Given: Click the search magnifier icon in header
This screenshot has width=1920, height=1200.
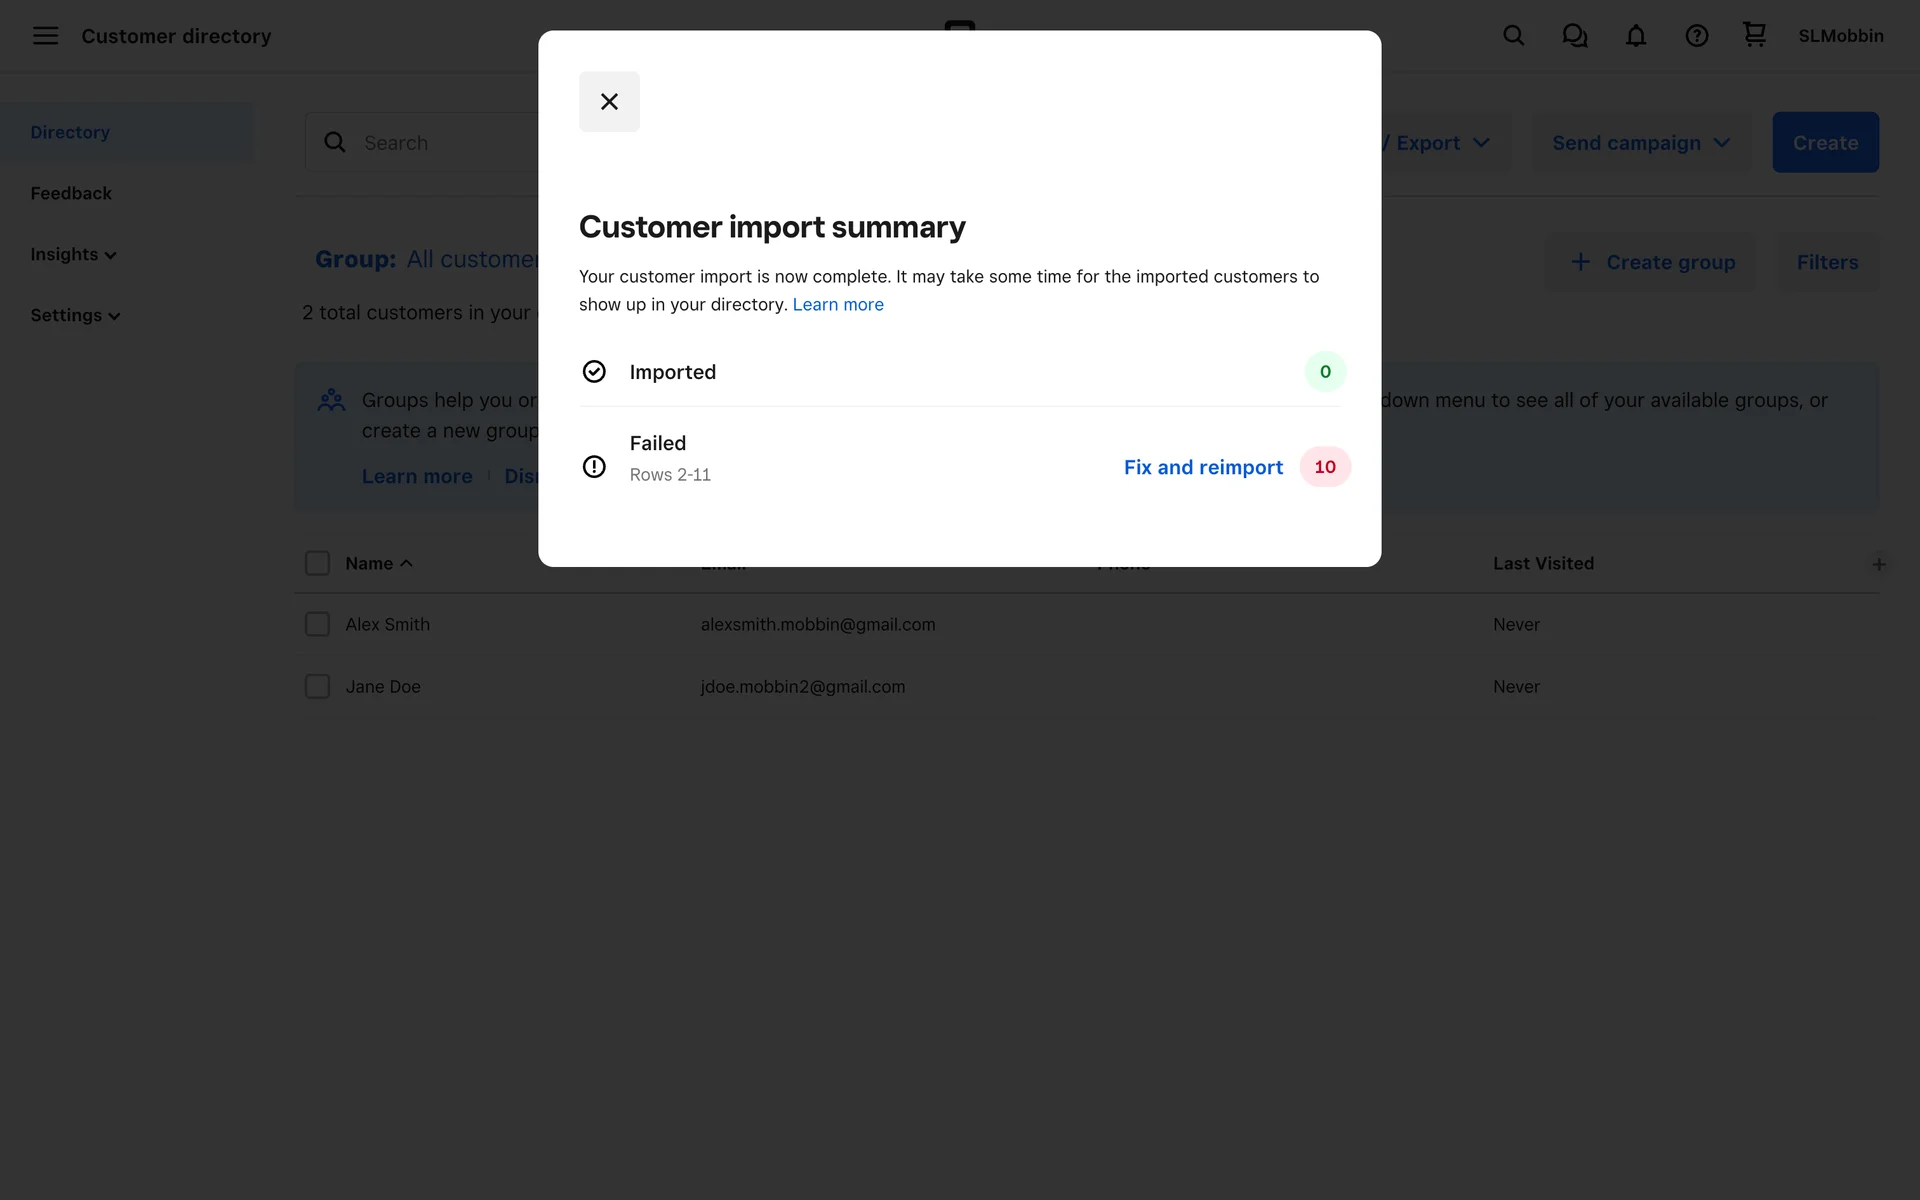Looking at the screenshot, I should (x=1513, y=36).
